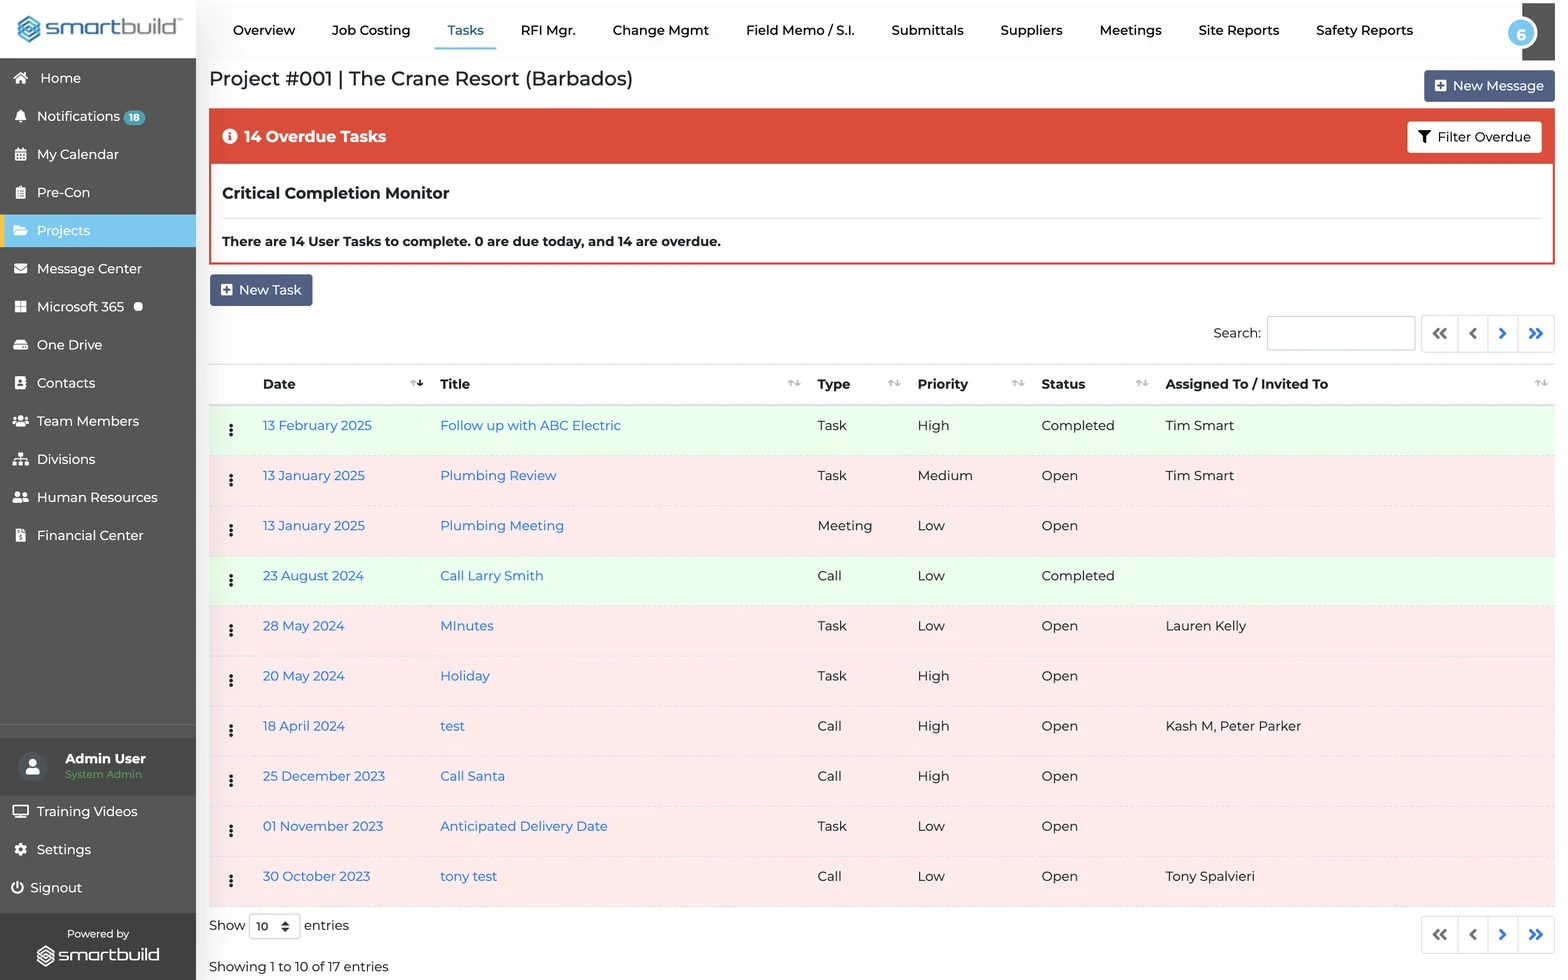This screenshot has height=980, width=1568.
Task: Open the Safety Reports tab
Action: [1364, 30]
